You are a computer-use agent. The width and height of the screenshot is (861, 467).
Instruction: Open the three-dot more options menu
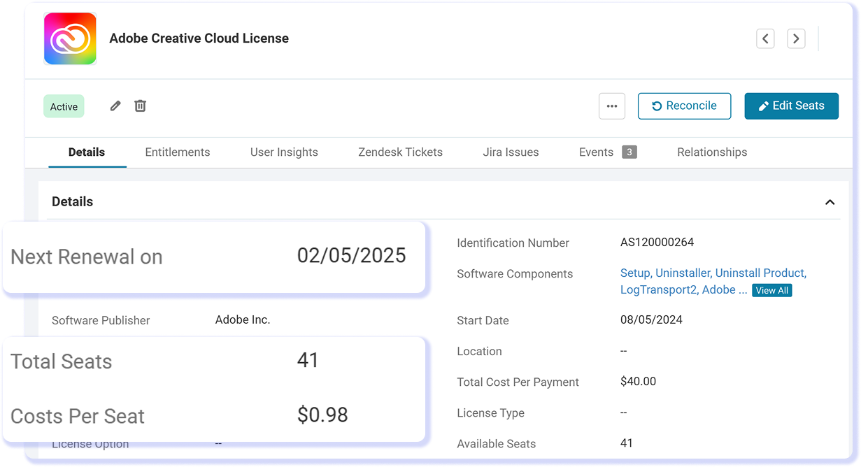pos(612,106)
